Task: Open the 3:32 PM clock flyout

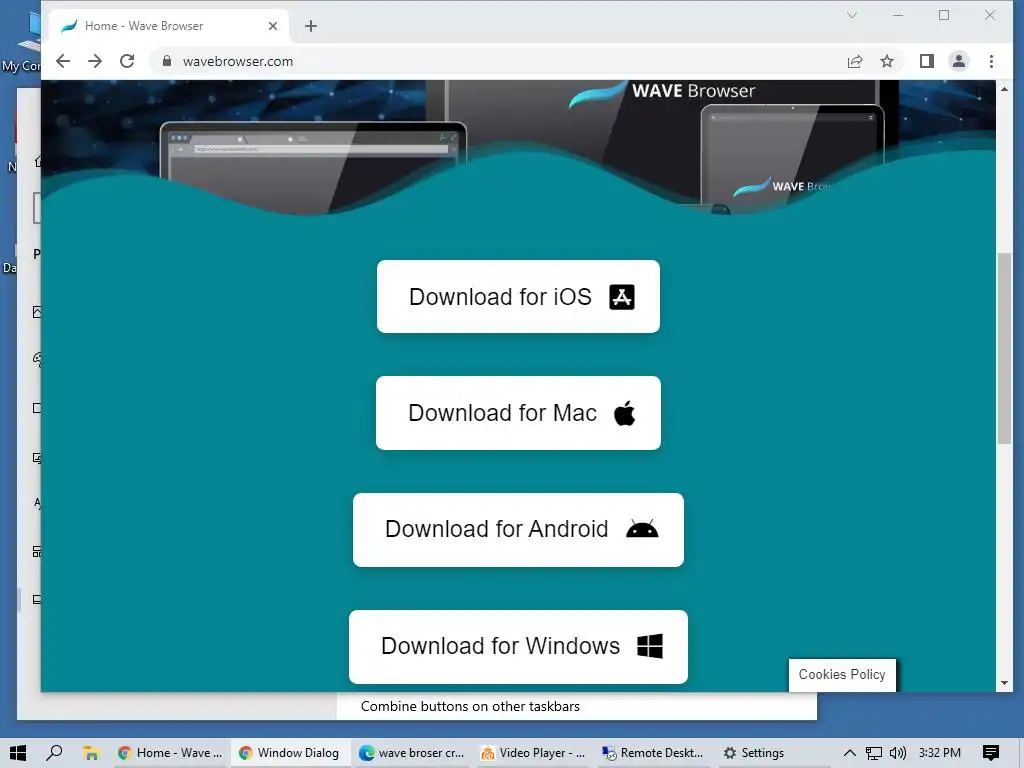Action: [x=940, y=753]
